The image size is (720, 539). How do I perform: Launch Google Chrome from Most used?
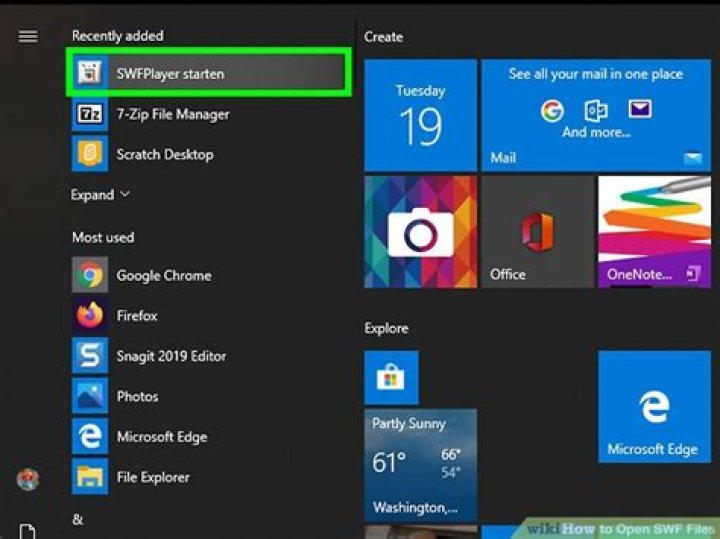(x=163, y=275)
